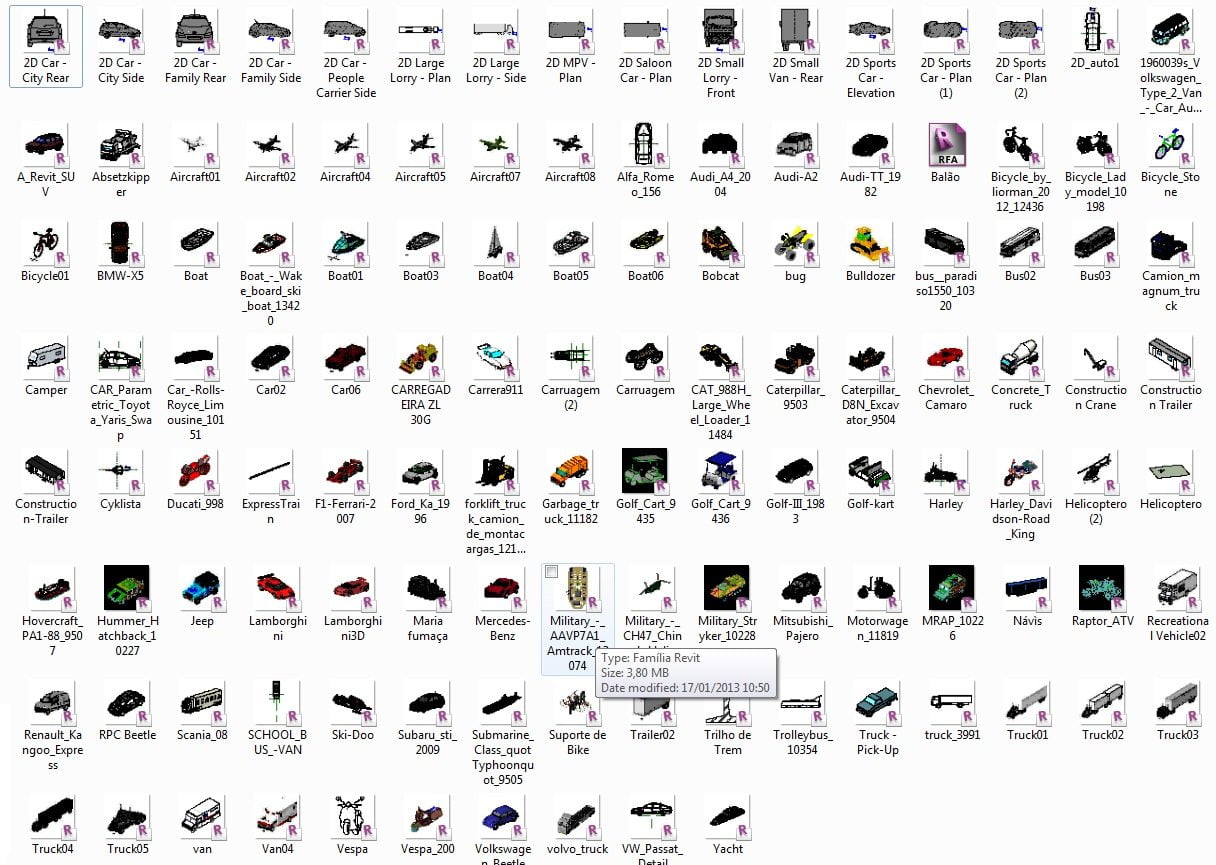The width and height of the screenshot is (1216, 865).
Task: Select the Carrera911 file icon
Action: point(496,360)
